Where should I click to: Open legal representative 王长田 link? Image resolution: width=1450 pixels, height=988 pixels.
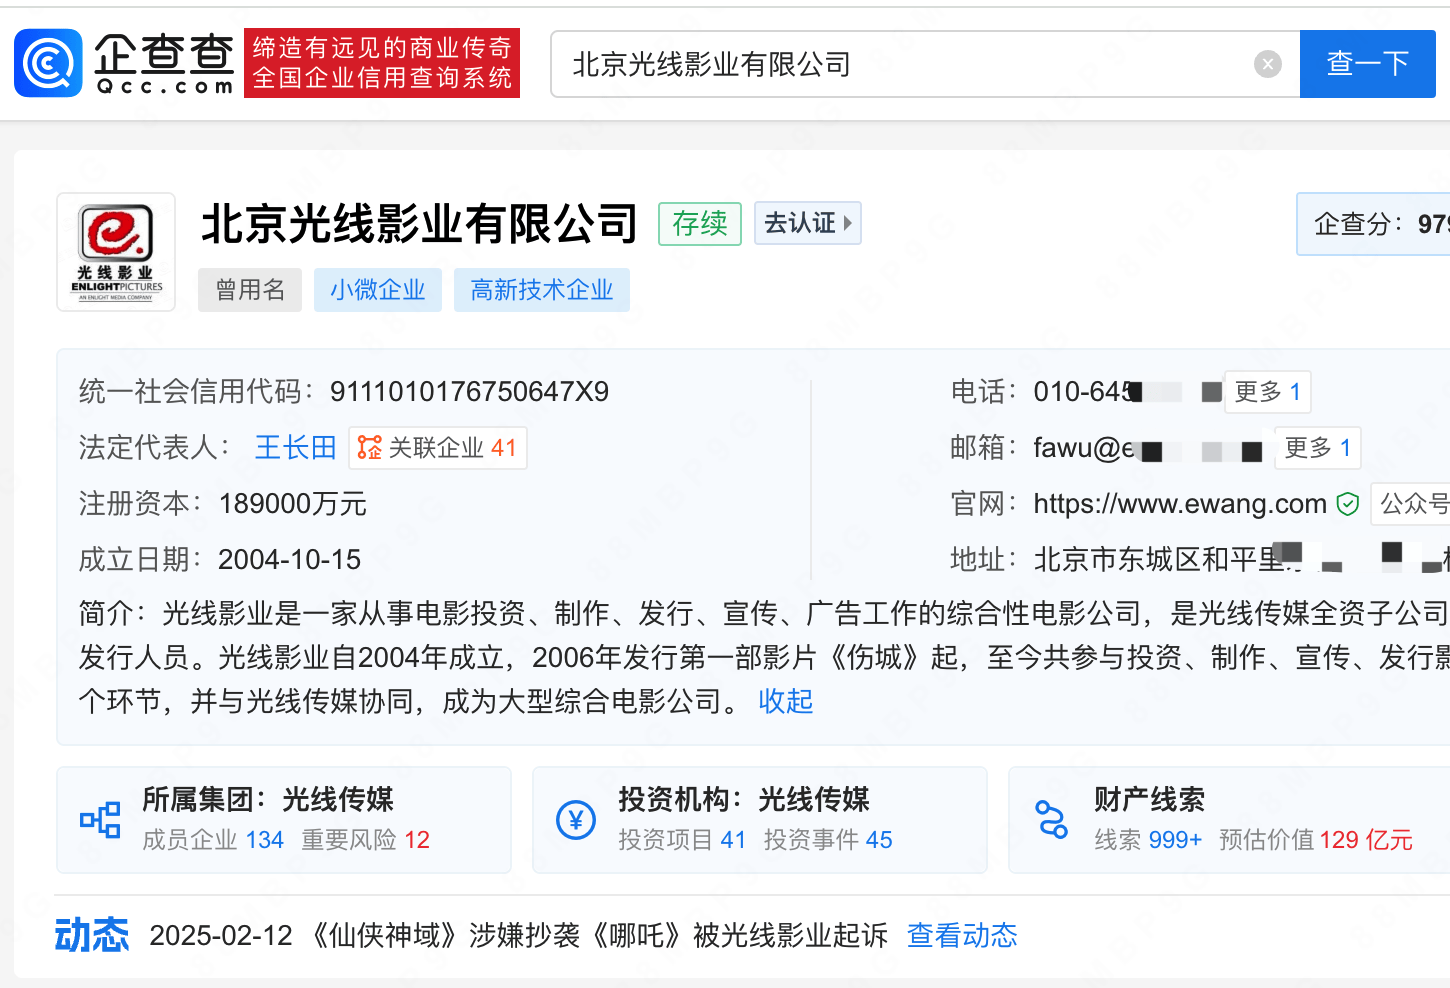pyautogui.click(x=295, y=448)
